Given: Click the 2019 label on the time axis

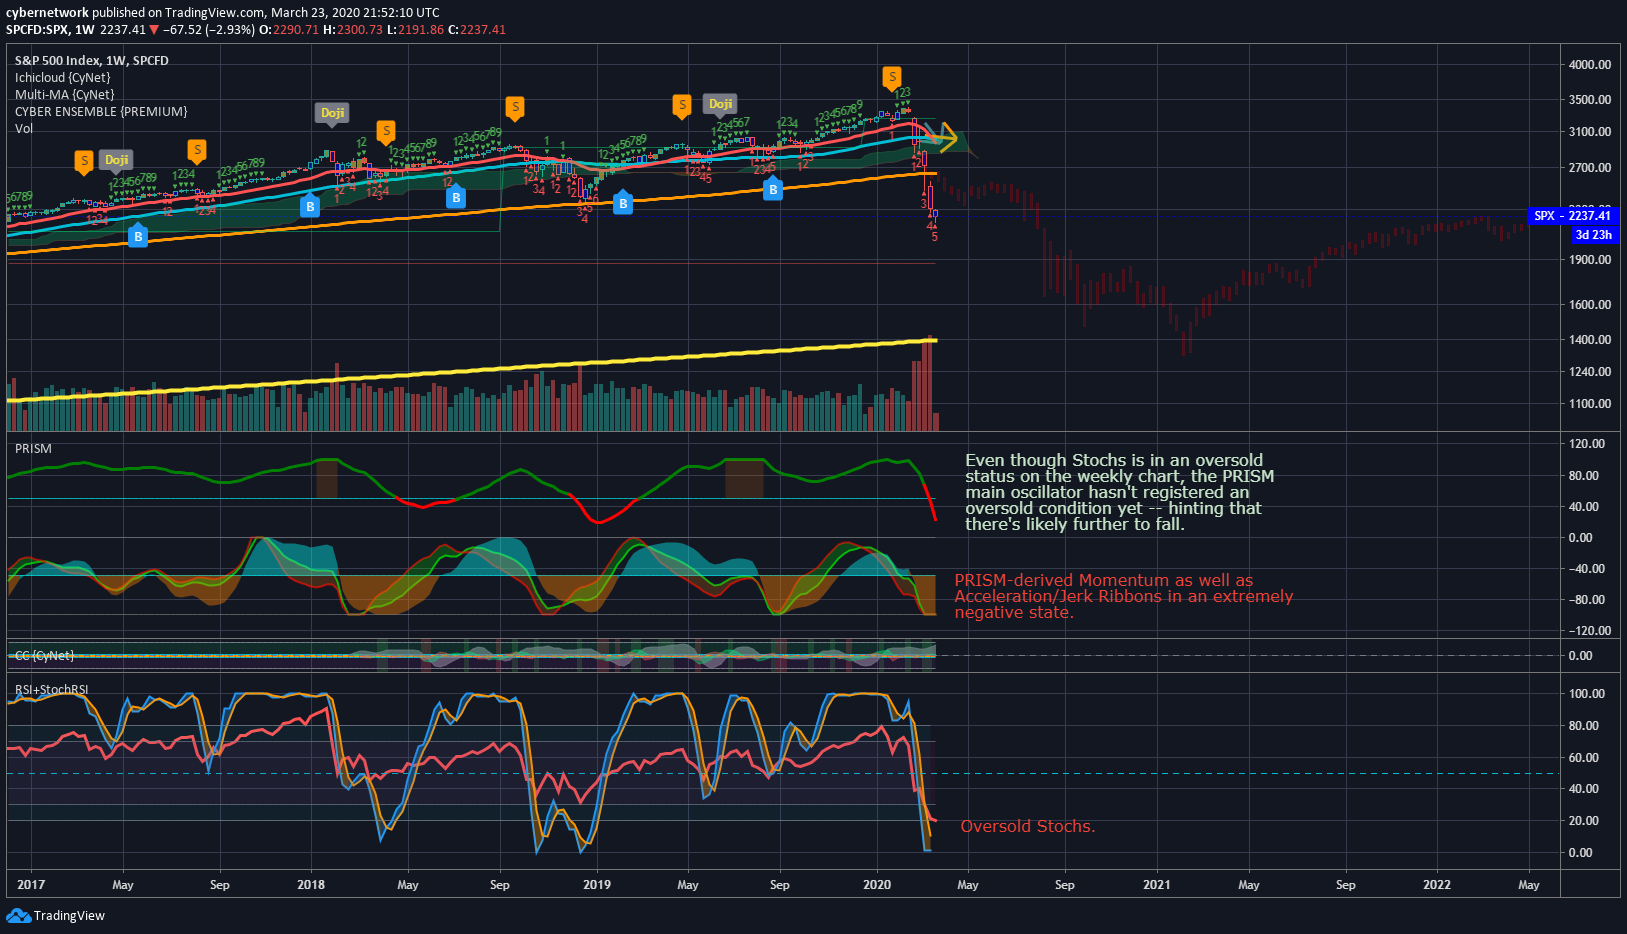Looking at the screenshot, I should pyautogui.click(x=597, y=885).
